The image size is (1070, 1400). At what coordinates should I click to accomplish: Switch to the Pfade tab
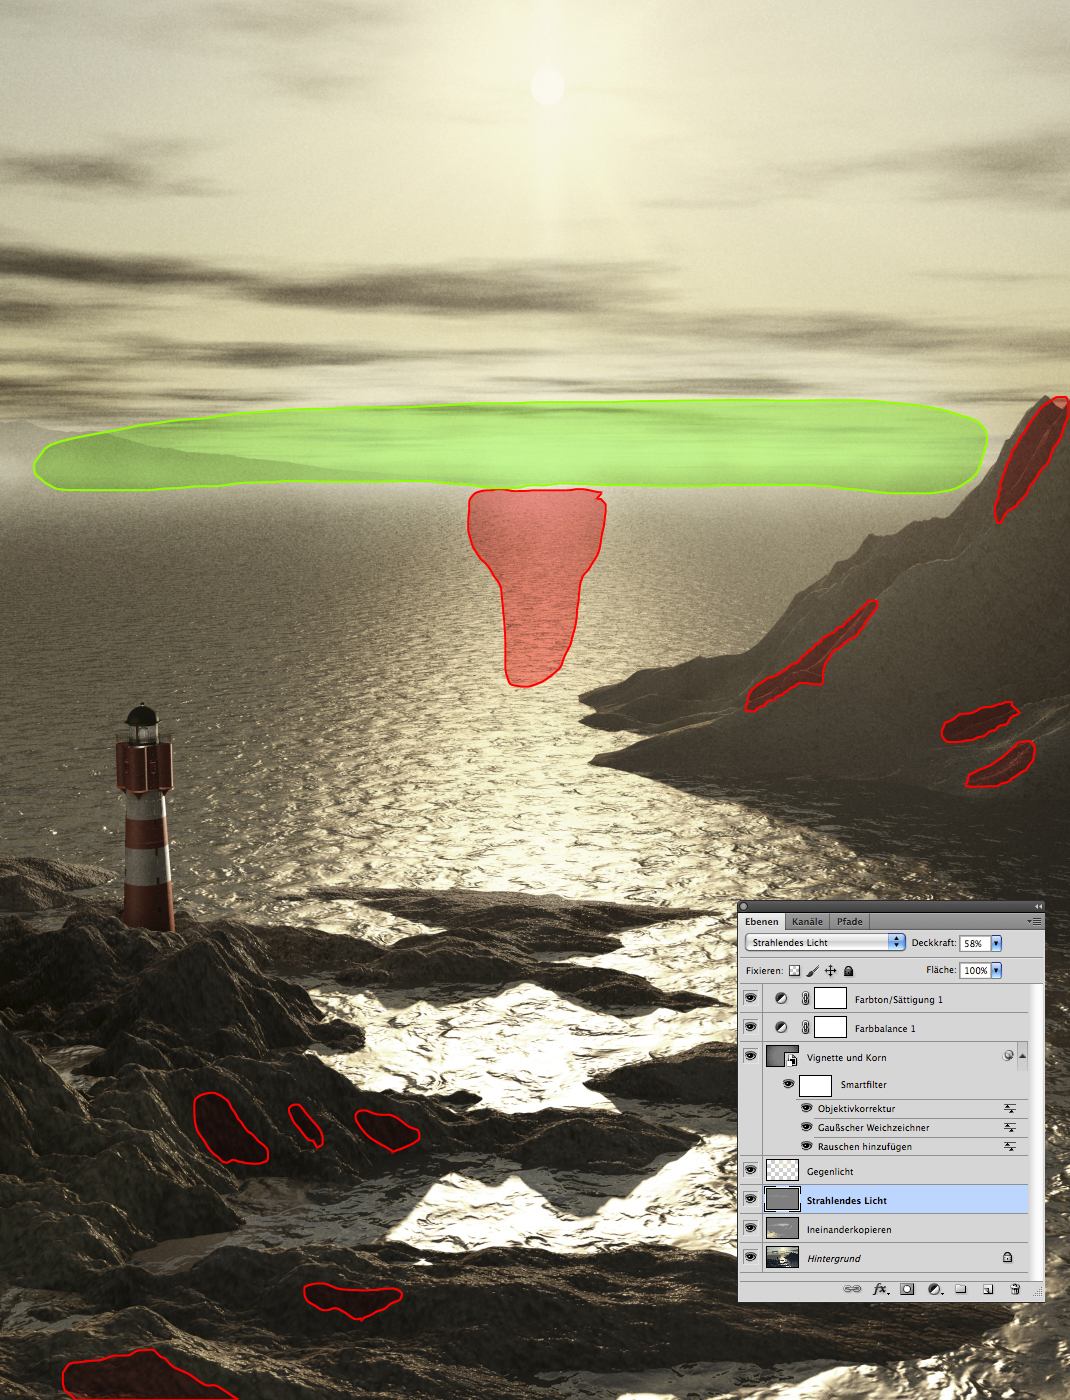849,921
